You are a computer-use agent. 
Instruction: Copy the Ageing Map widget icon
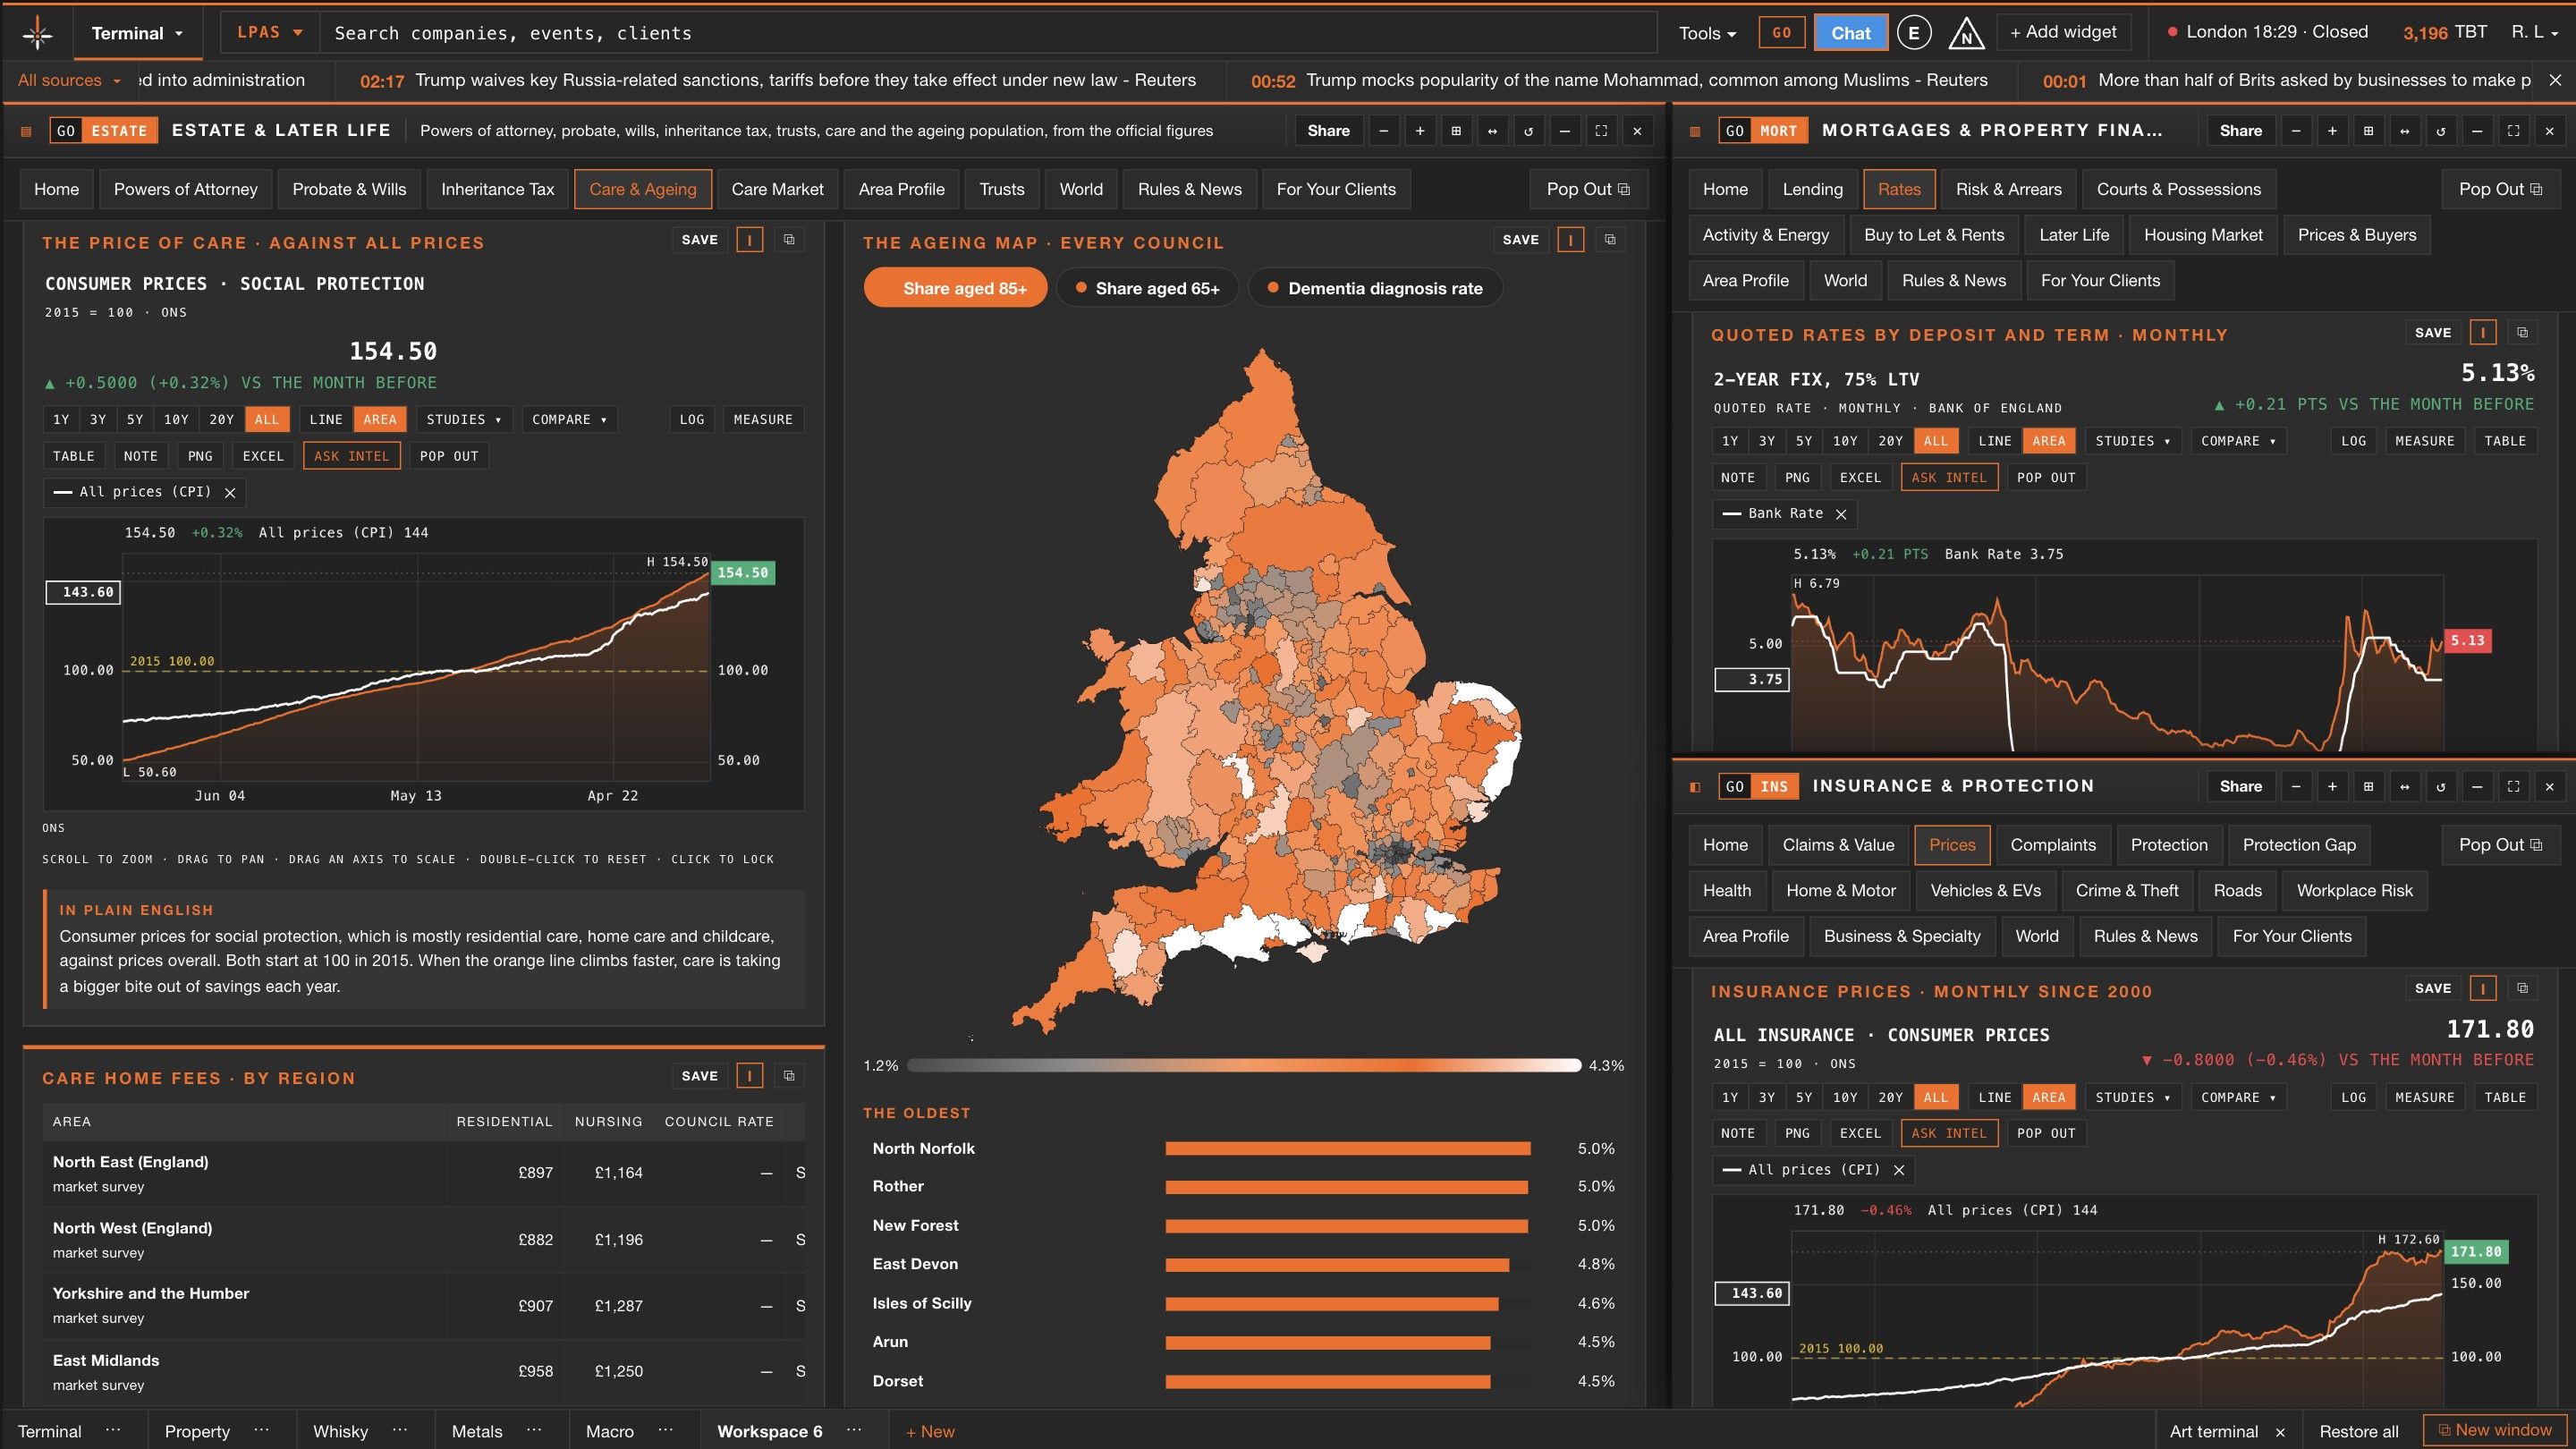(1610, 240)
